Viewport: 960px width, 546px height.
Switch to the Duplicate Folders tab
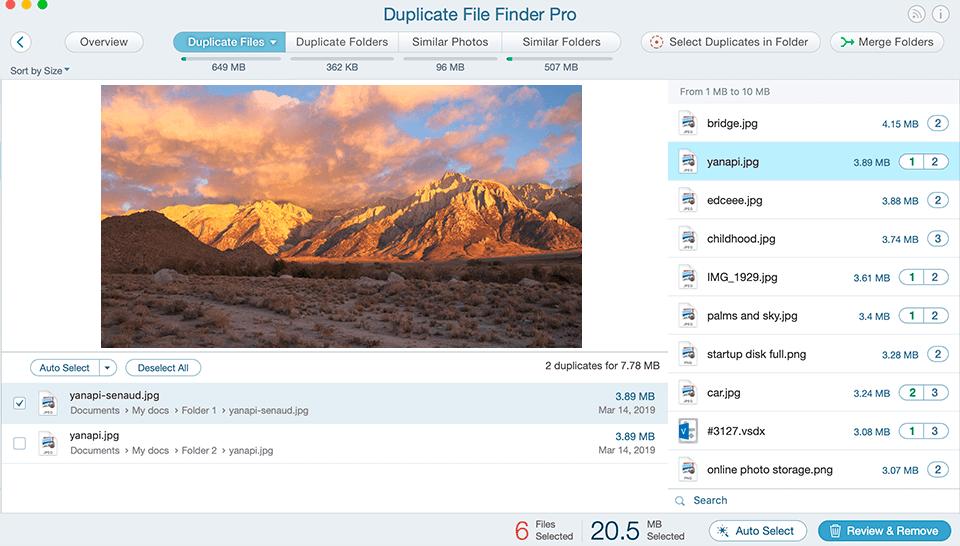point(342,42)
